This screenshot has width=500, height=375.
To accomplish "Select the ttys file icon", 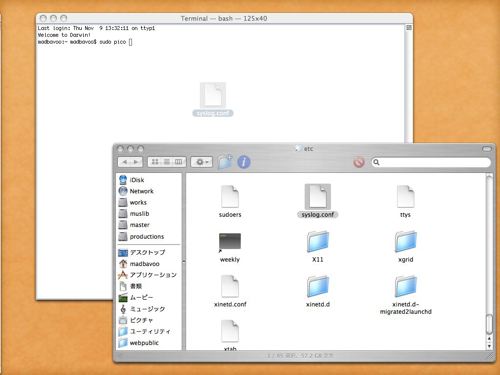I will (x=406, y=197).
